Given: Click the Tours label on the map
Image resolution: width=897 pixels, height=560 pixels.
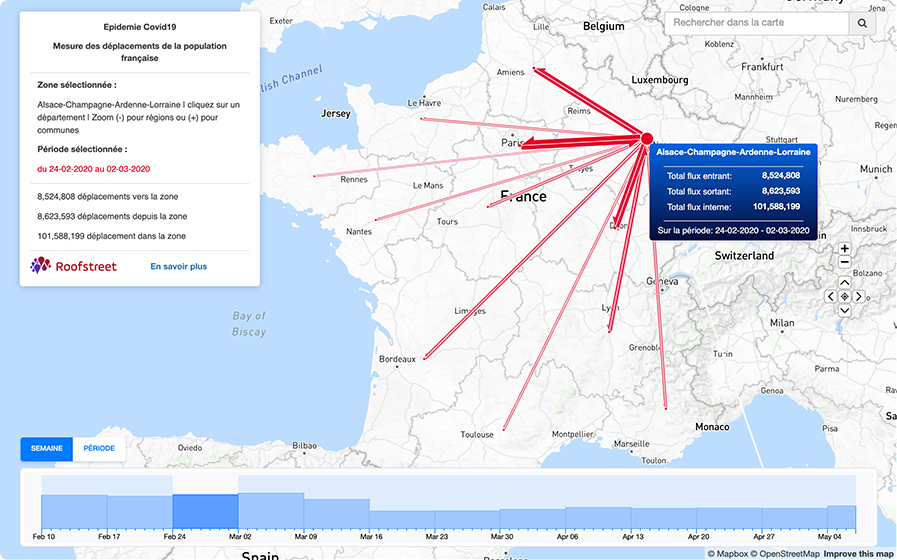Looking at the screenshot, I should pos(447,221).
